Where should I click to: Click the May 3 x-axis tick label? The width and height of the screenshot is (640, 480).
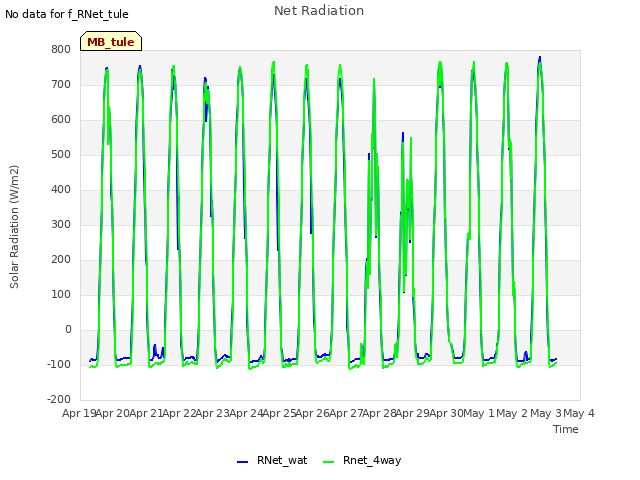pos(546,413)
